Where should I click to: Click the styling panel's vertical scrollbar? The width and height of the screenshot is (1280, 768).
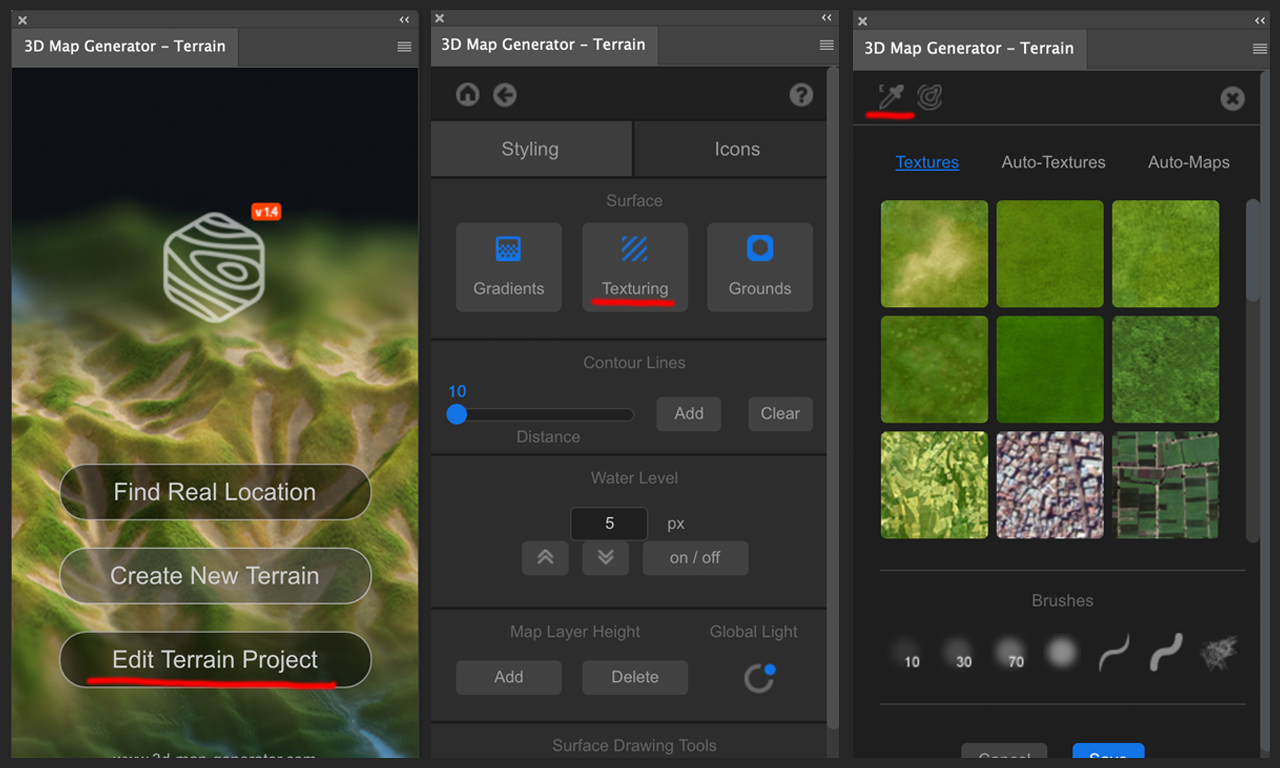click(x=832, y=397)
